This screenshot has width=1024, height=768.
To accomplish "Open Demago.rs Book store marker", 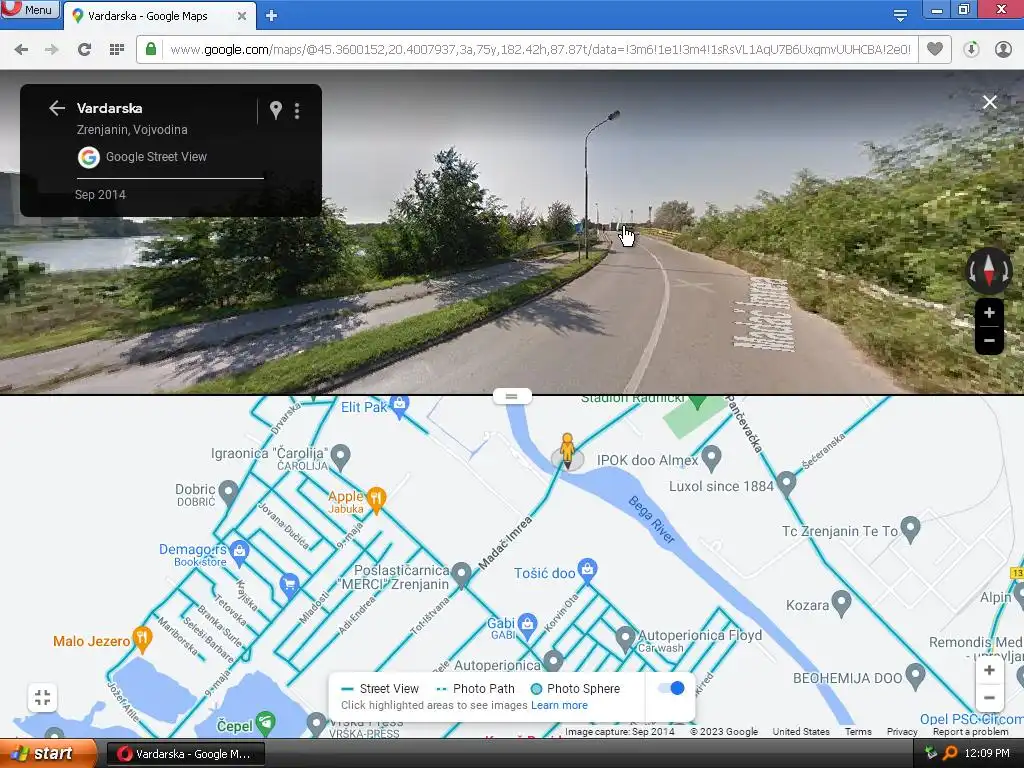I will [x=240, y=552].
